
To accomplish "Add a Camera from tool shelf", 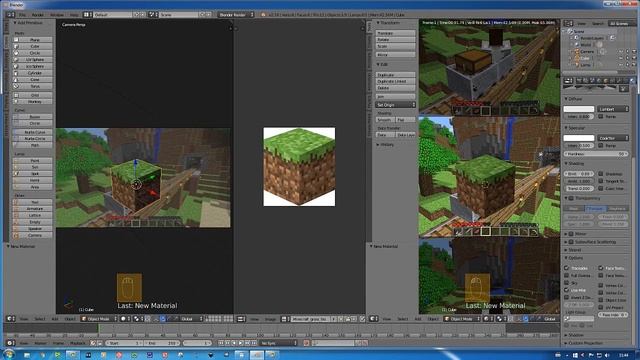I will (x=33, y=236).
